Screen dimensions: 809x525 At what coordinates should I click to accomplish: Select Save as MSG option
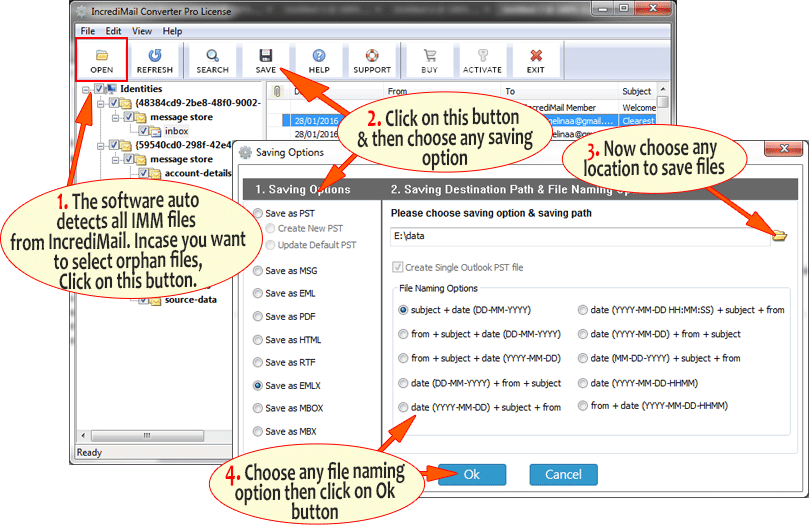tap(258, 270)
